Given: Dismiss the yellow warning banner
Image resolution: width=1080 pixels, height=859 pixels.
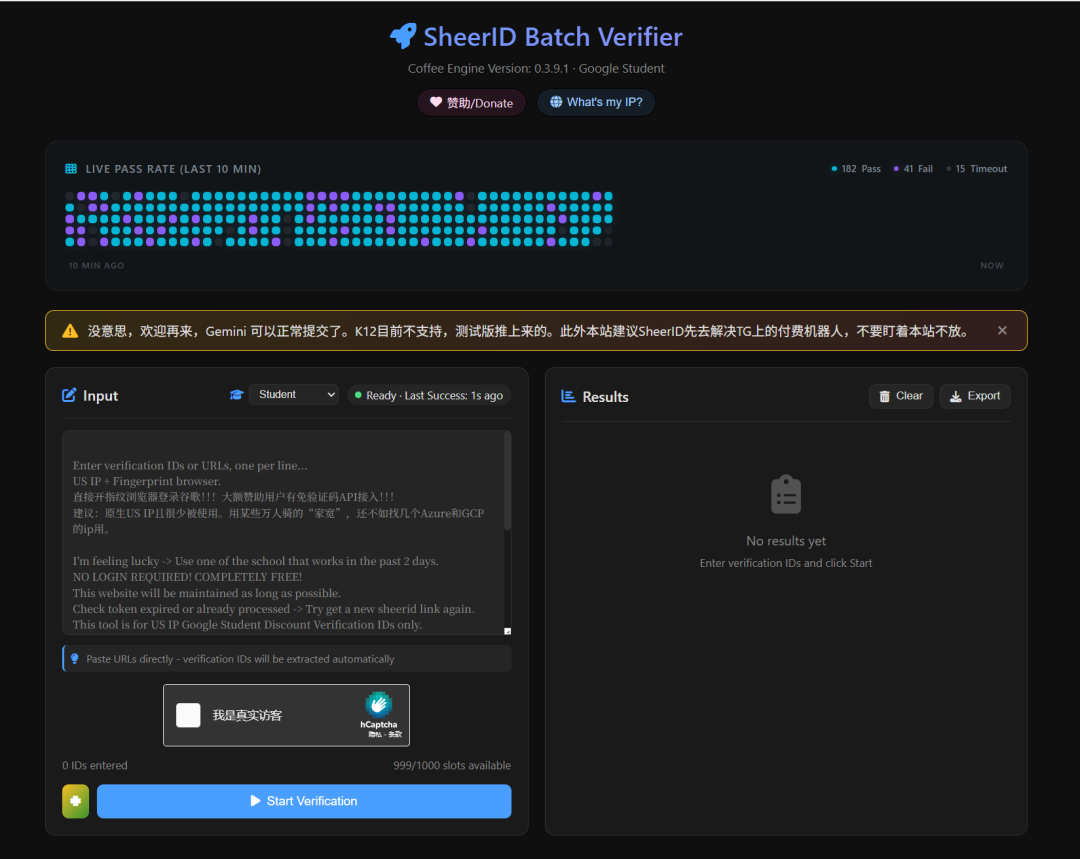Looking at the screenshot, I should point(1002,331).
